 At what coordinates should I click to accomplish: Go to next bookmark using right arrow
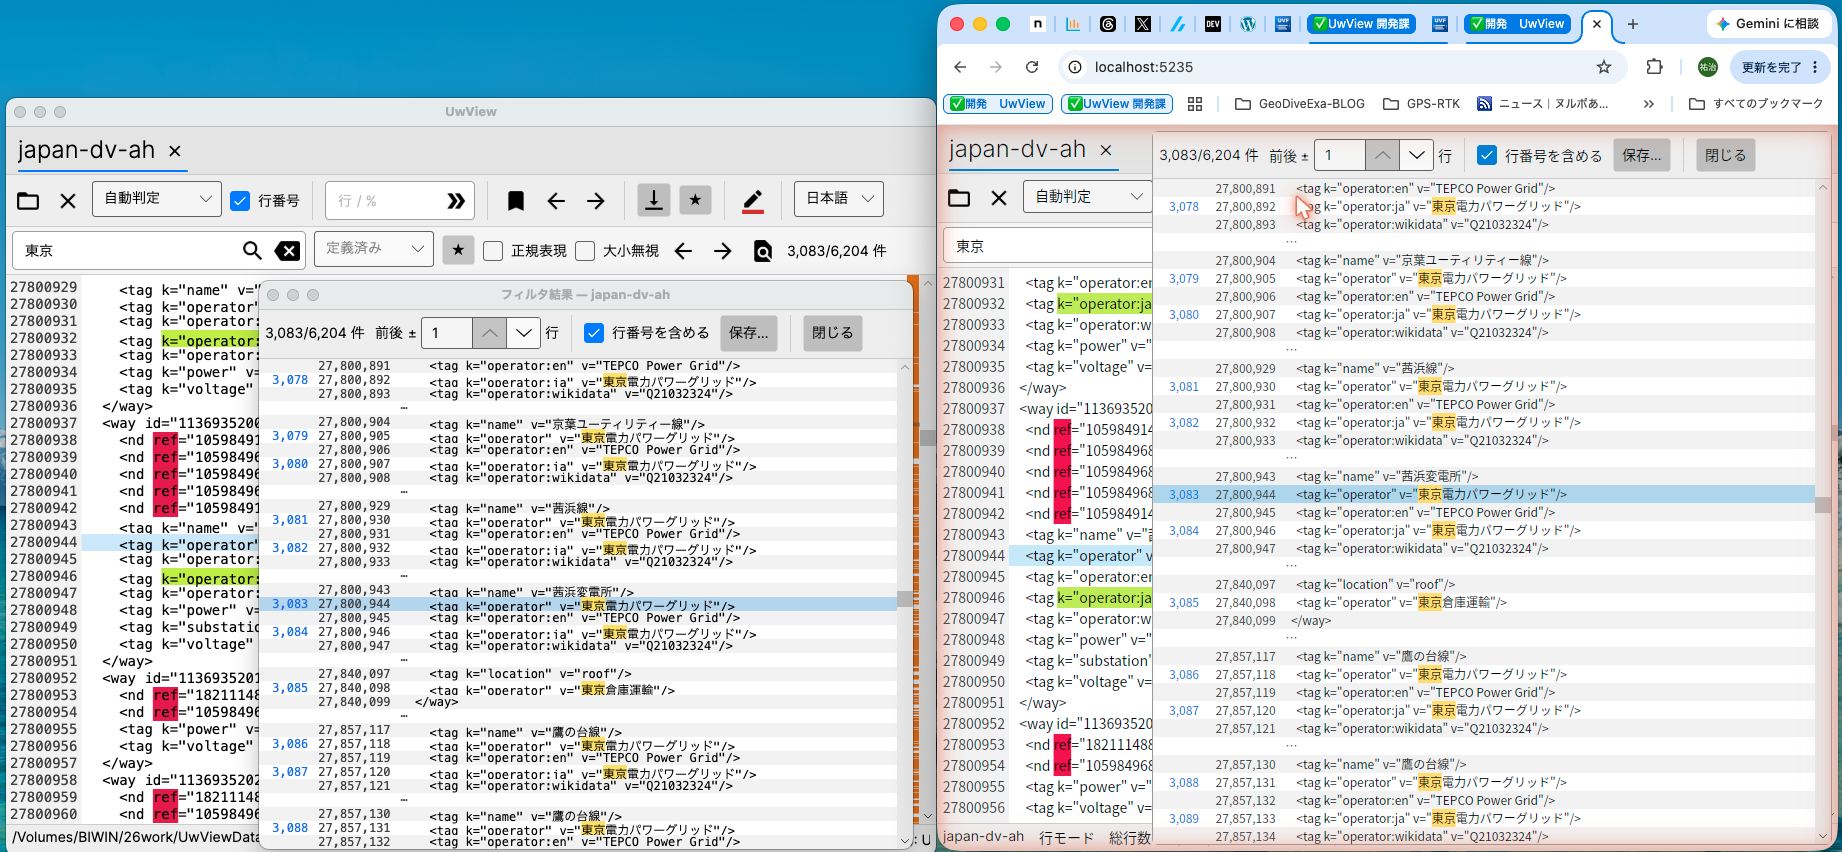(596, 201)
